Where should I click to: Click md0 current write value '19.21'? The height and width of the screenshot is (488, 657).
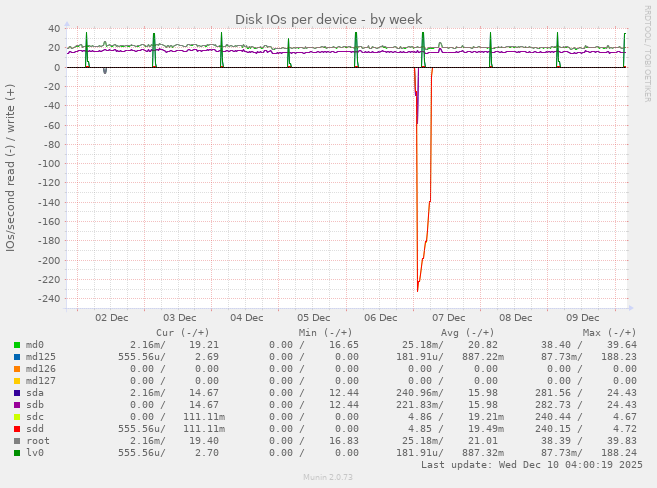(204, 345)
